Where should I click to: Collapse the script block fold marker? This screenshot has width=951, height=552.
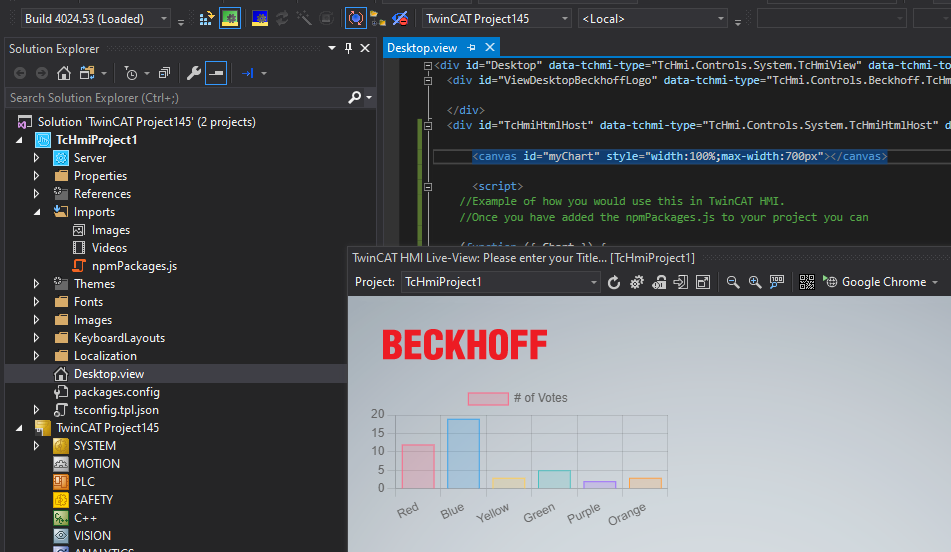pyautogui.click(x=428, y=187)
